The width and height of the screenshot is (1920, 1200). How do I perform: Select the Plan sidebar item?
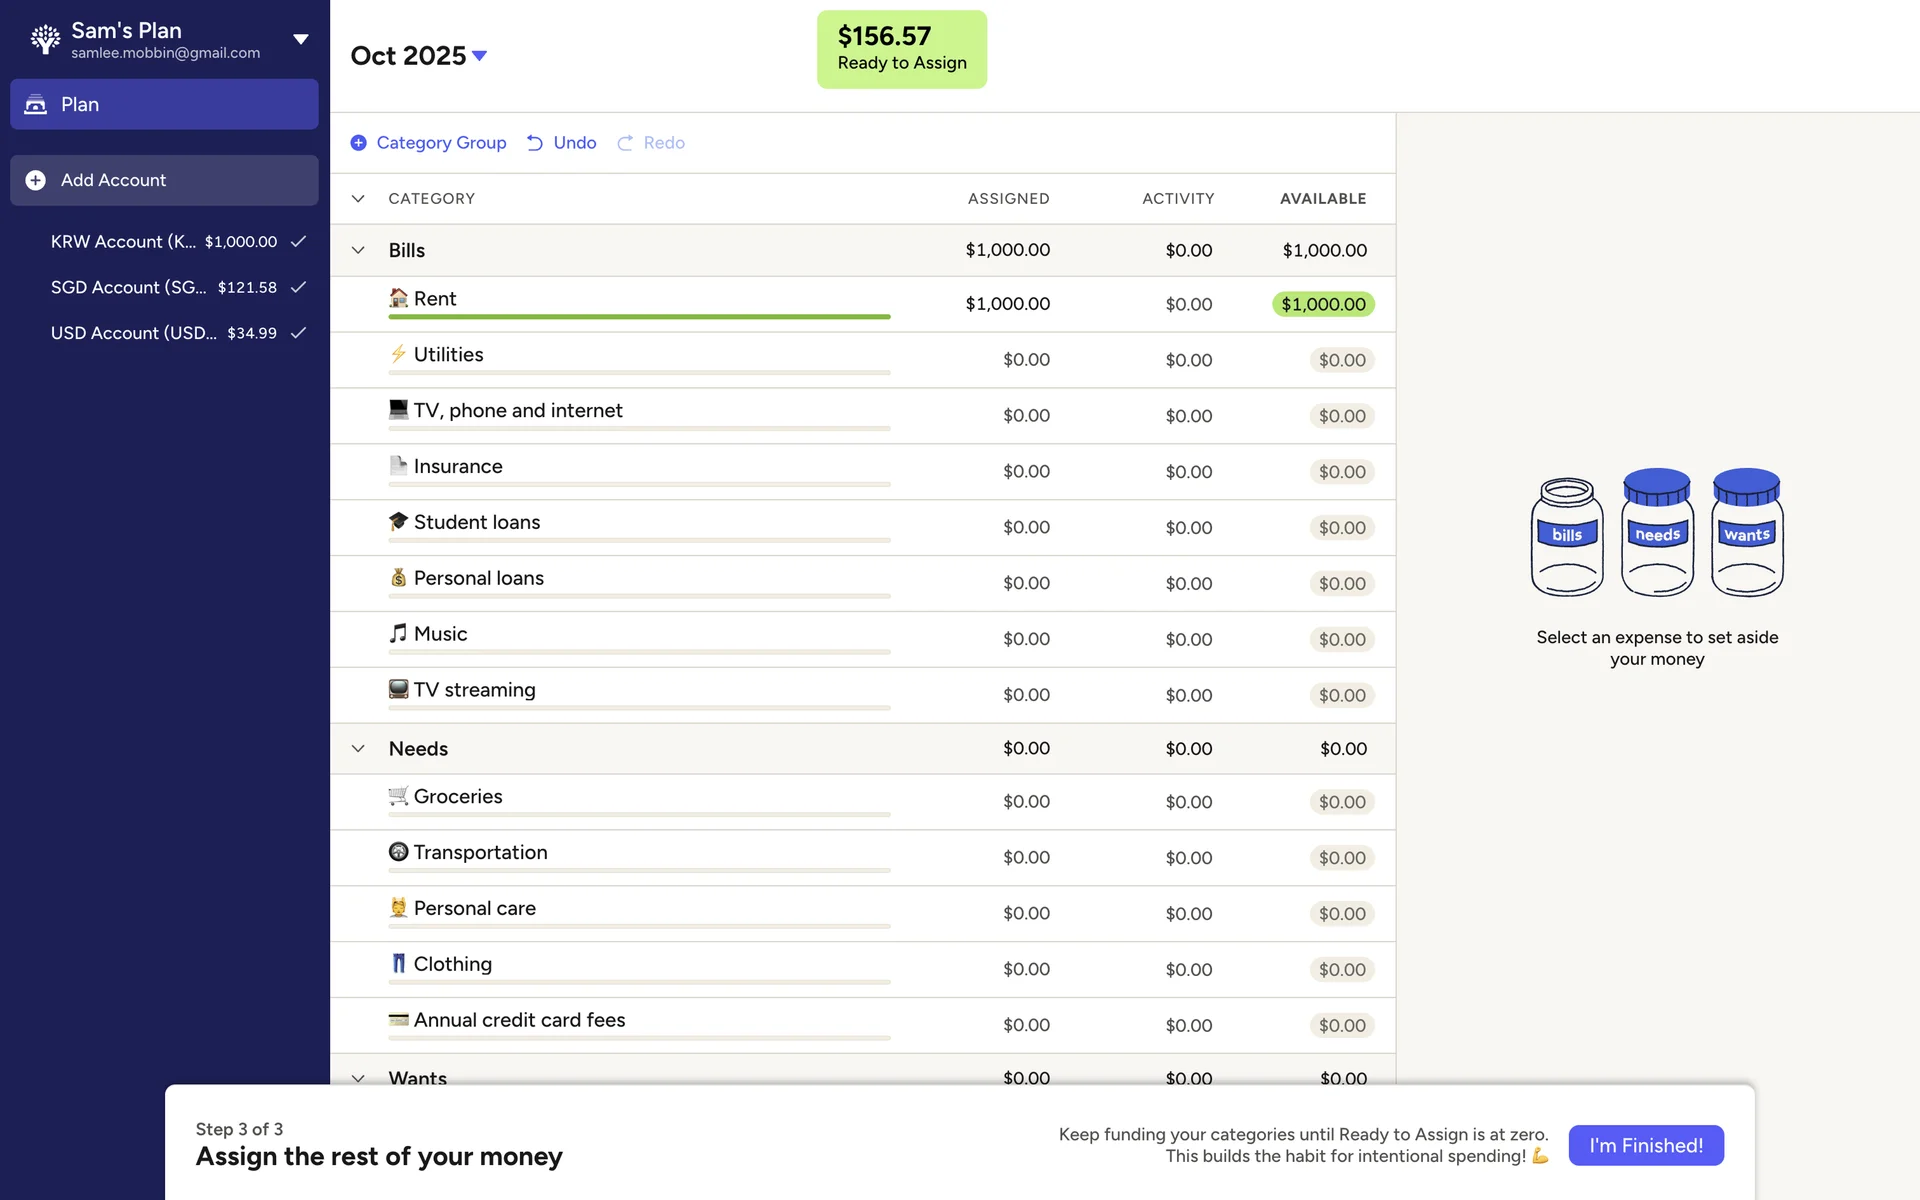coord(164,104)
